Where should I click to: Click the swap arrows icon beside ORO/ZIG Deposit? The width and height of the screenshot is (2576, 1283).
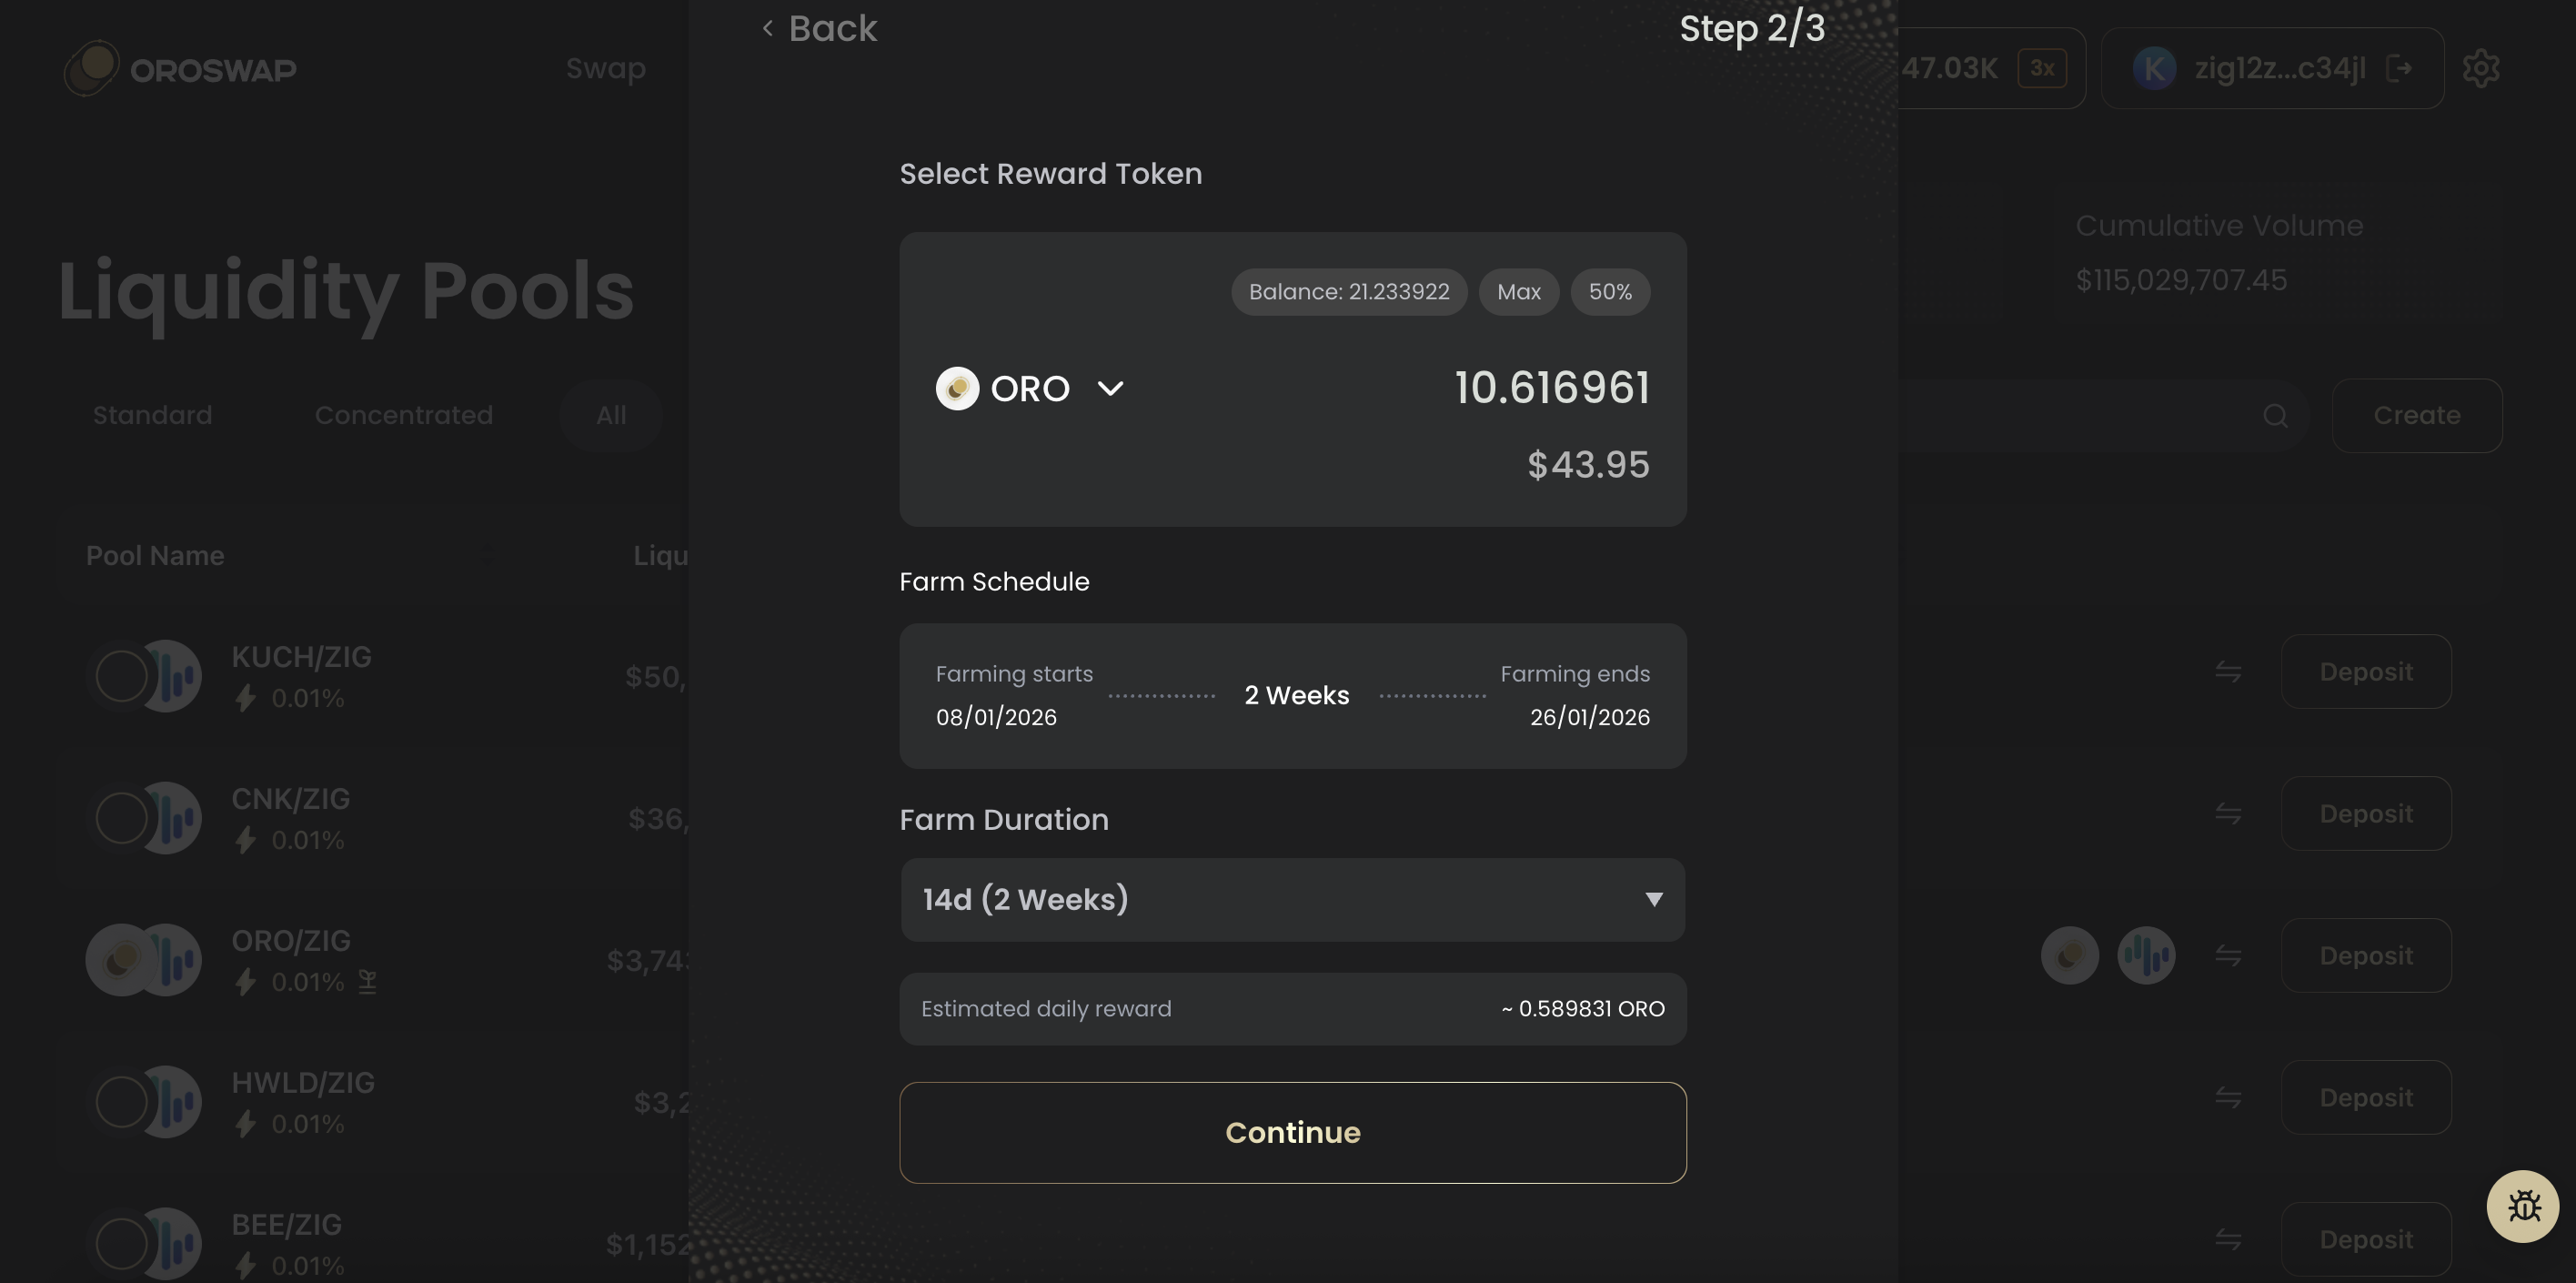coord(2228,955)
